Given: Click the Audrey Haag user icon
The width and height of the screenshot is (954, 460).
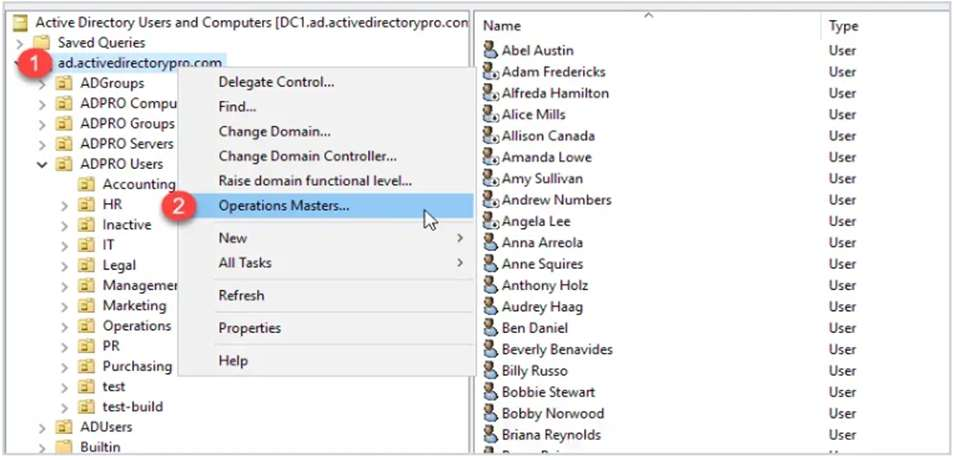Looking at the screenshot, I should point(490,306).
